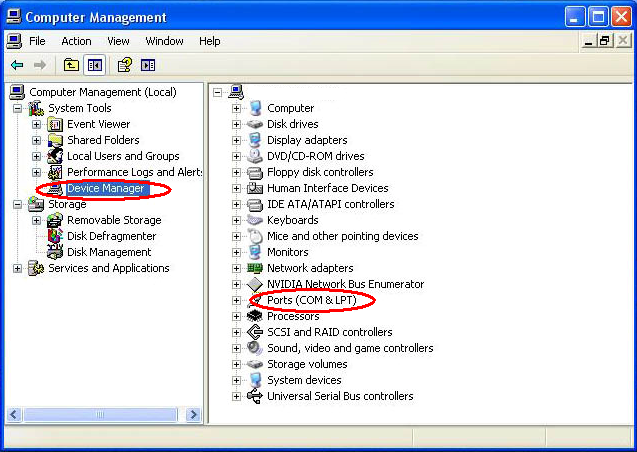The image size is (637, 452).
Task: Open the Help toolbar icon with question mark
Action: 125,65
